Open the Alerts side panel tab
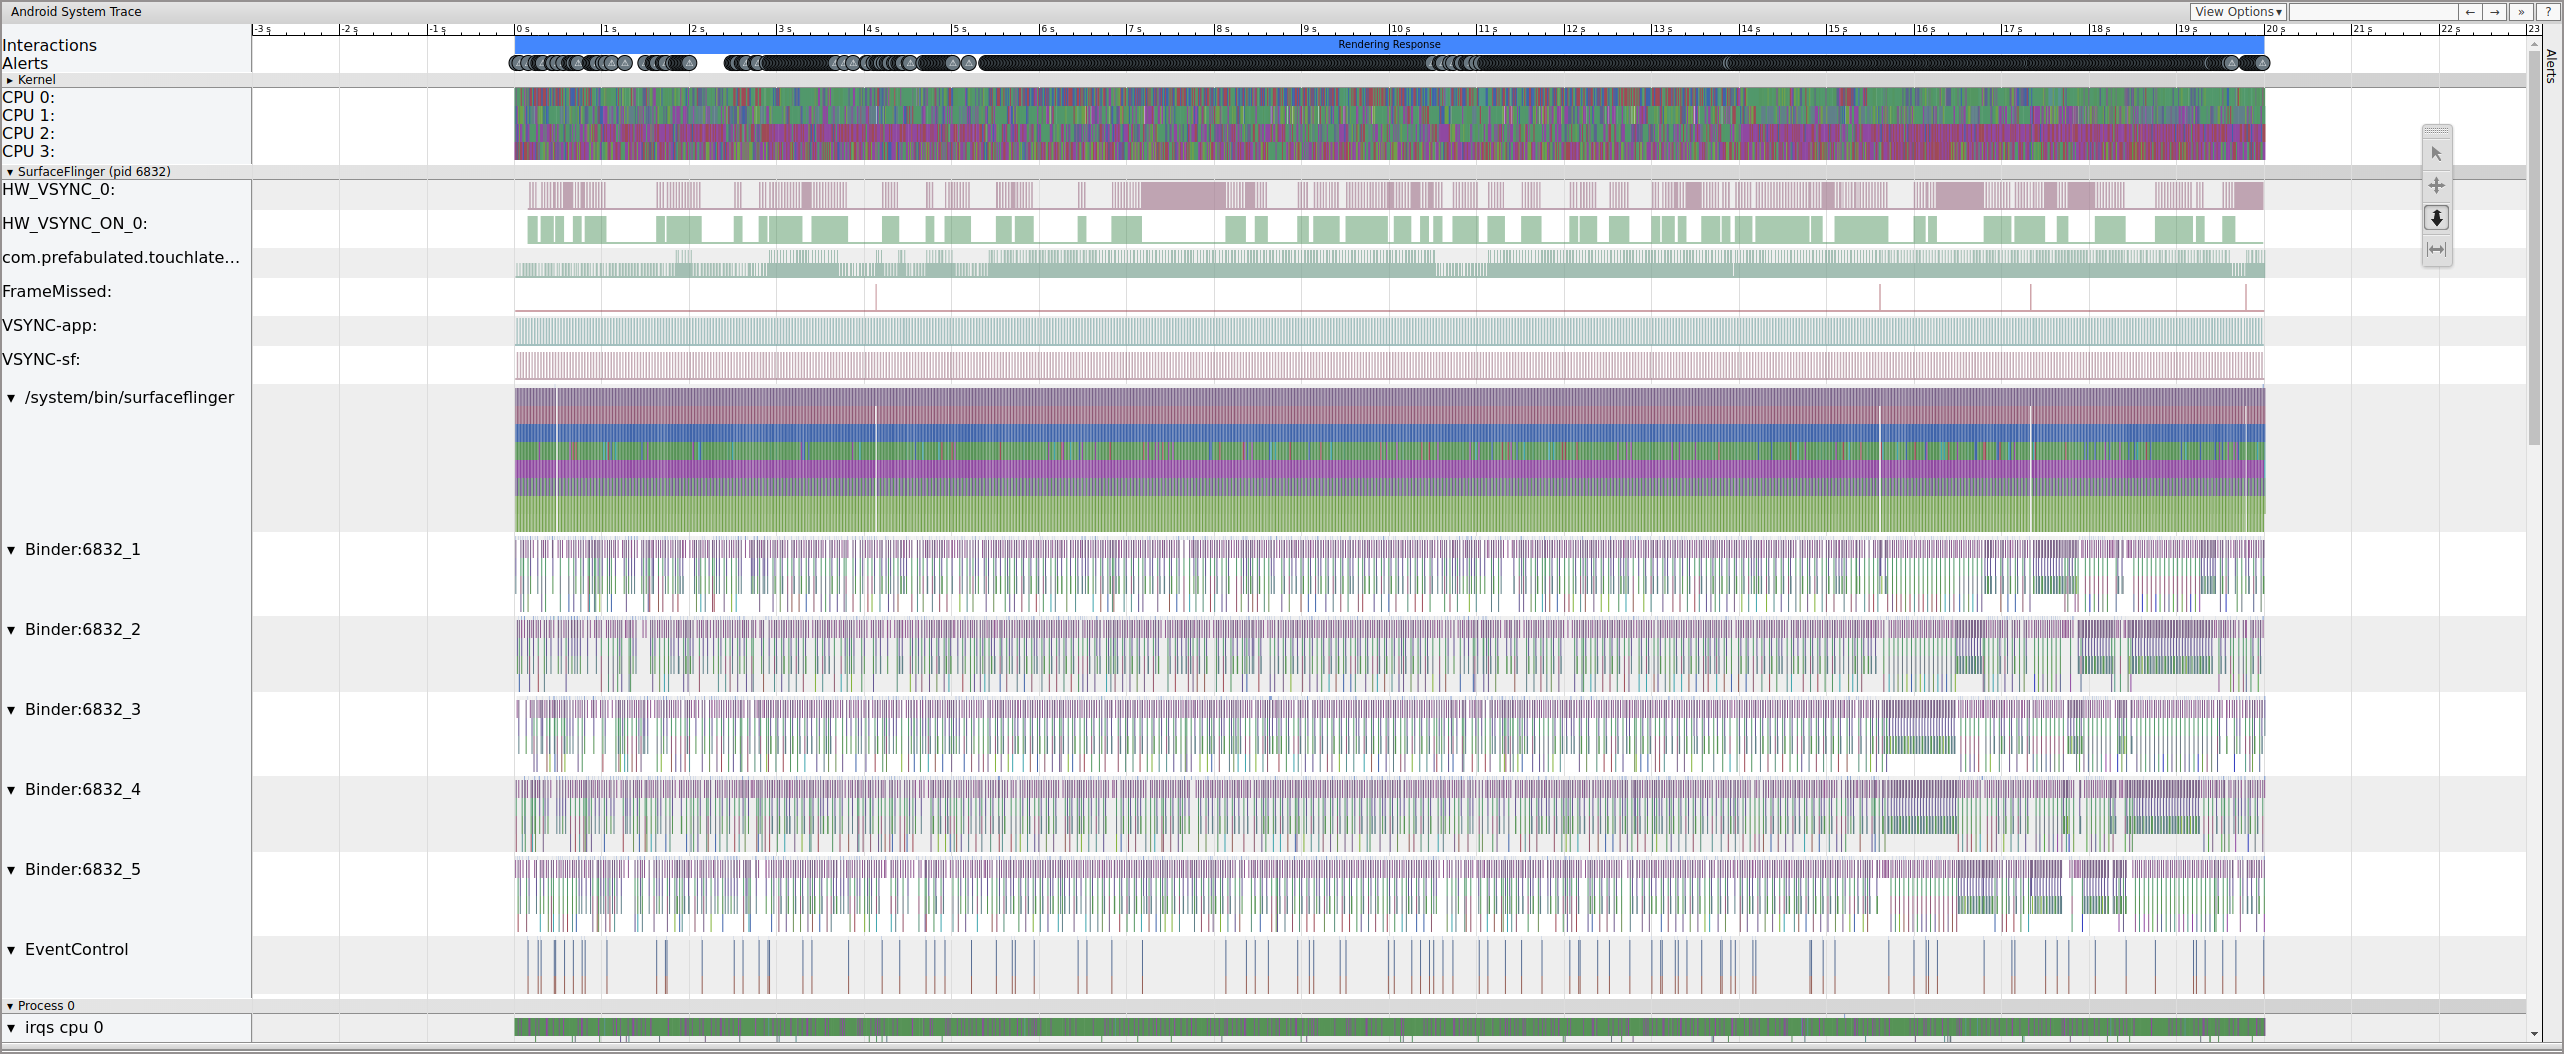Image resolution: width=2564 pixels, height=1054 pixels. (x=2551, y=66)
